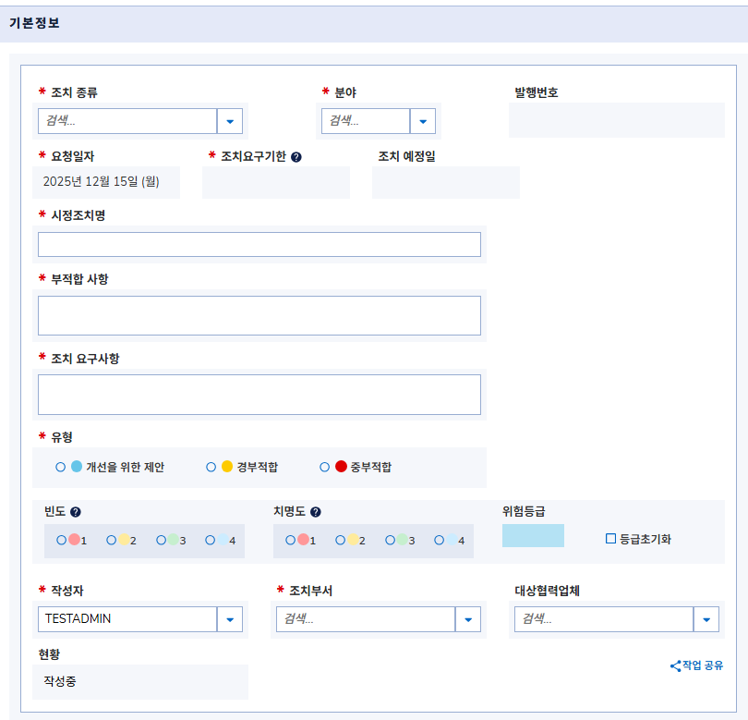Screen dimensions: 748x720
Task: Click help icon next to 조치요구기한
Action: pos(297,157)
